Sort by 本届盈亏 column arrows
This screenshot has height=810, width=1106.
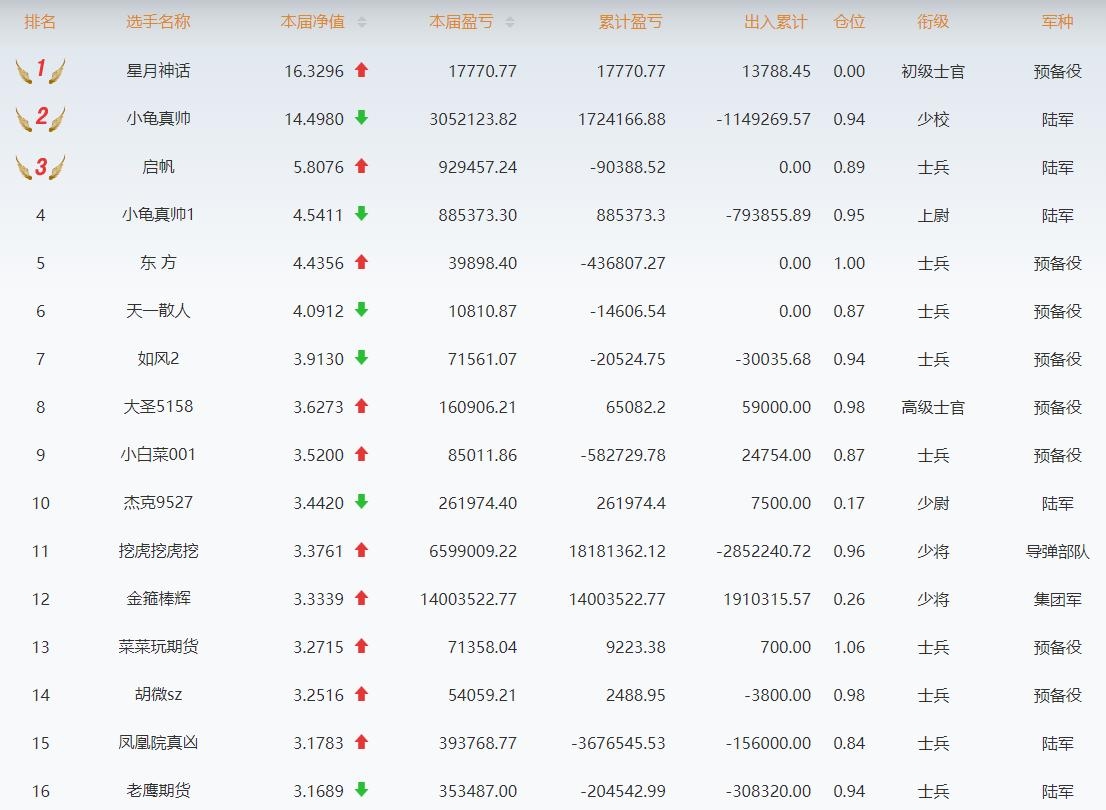tap(510, 23)
